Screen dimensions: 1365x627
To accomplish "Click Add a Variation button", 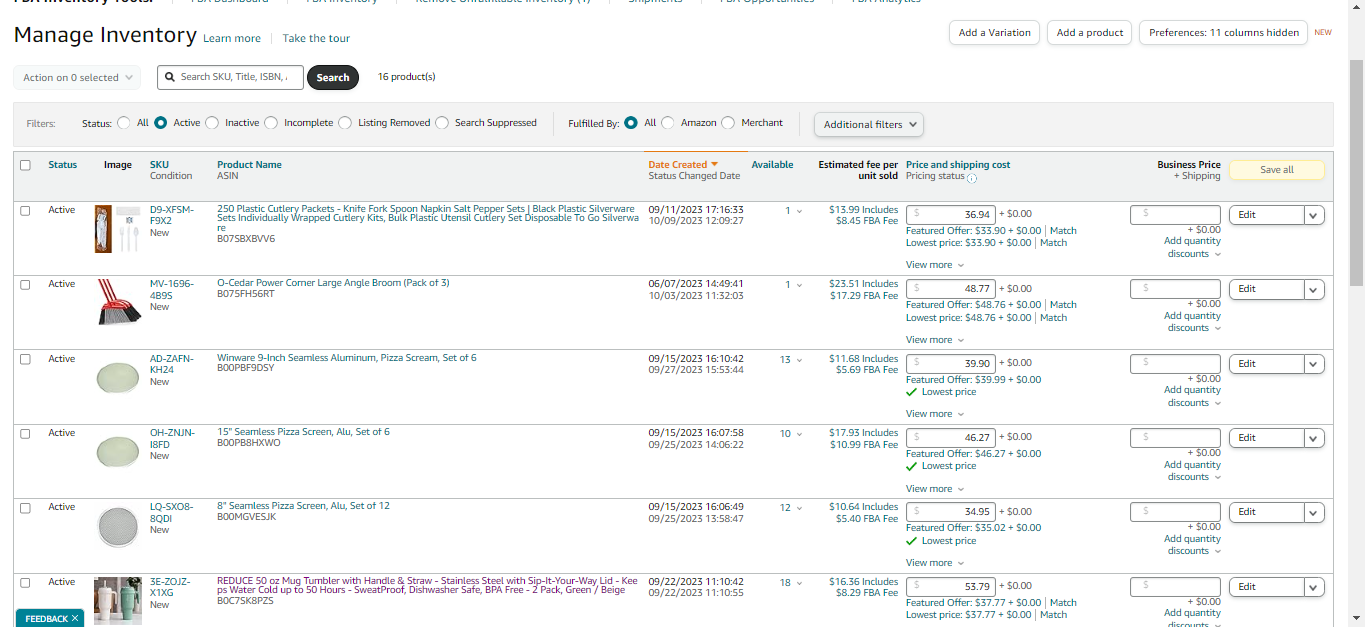I will [x=994, y=32].
